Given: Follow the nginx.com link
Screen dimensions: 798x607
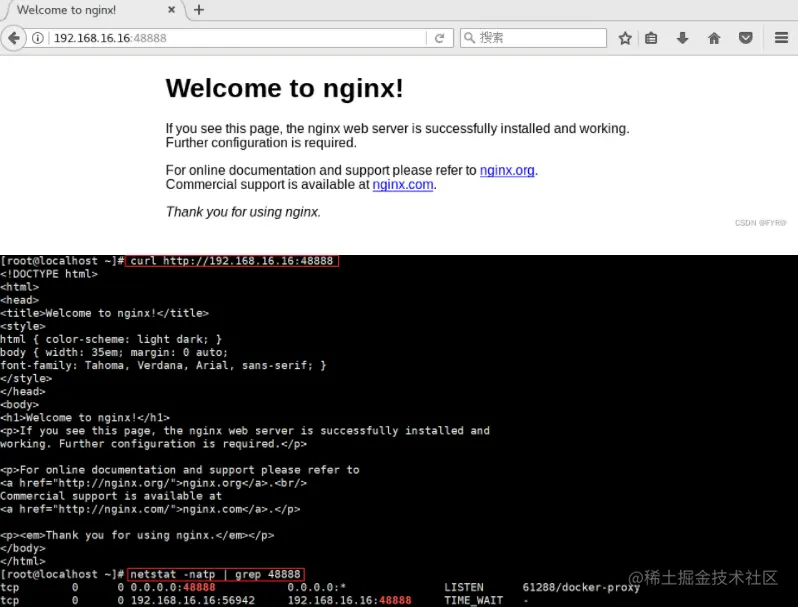Looking at the screenshot, I should (403, 184).
